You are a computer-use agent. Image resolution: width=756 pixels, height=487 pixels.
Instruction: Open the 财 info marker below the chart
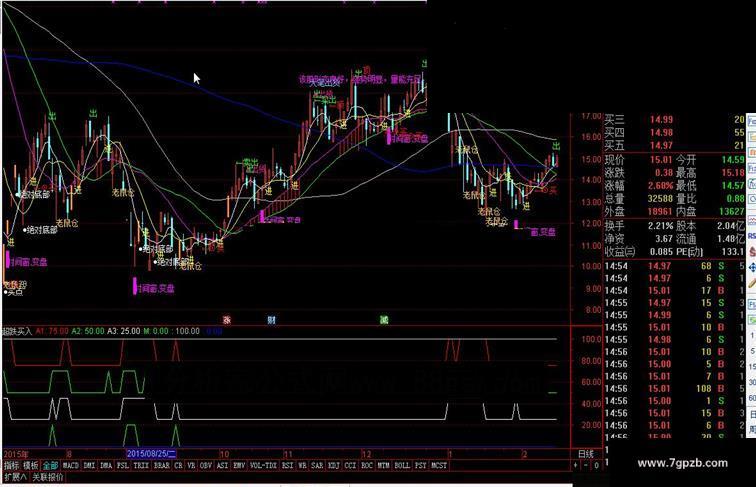pyautogui.click(x=271, y=320)
